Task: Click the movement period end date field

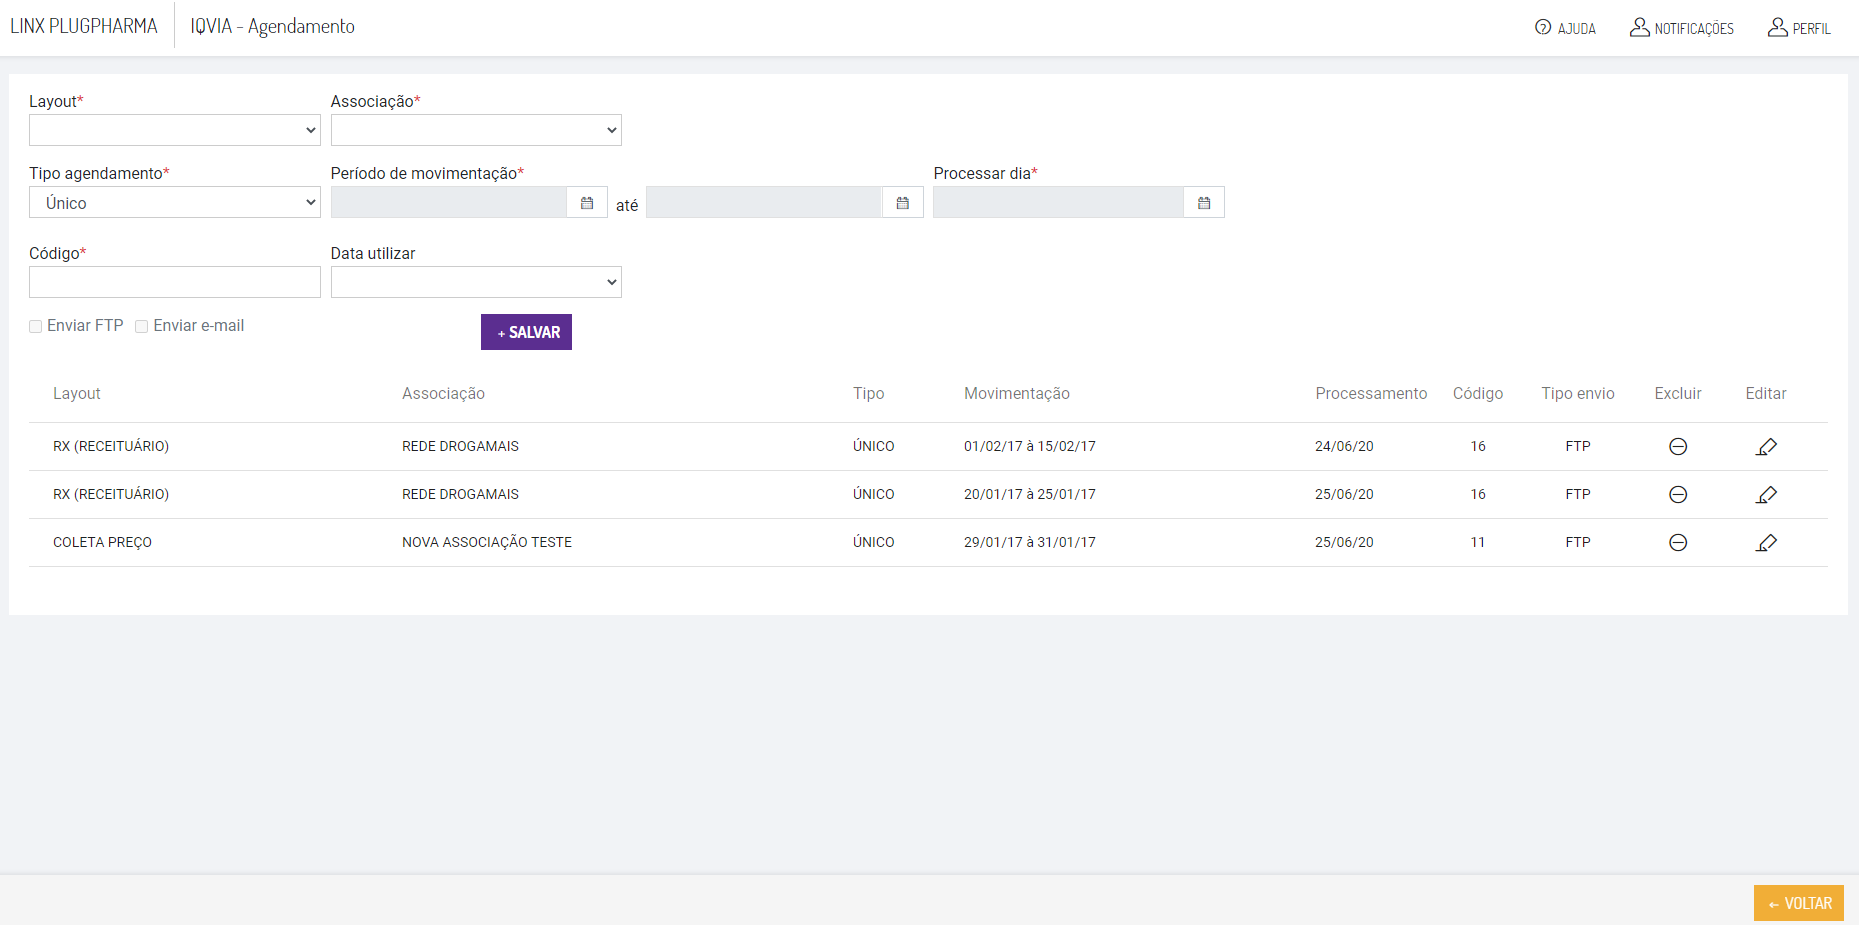Action: tap(764, 202)
